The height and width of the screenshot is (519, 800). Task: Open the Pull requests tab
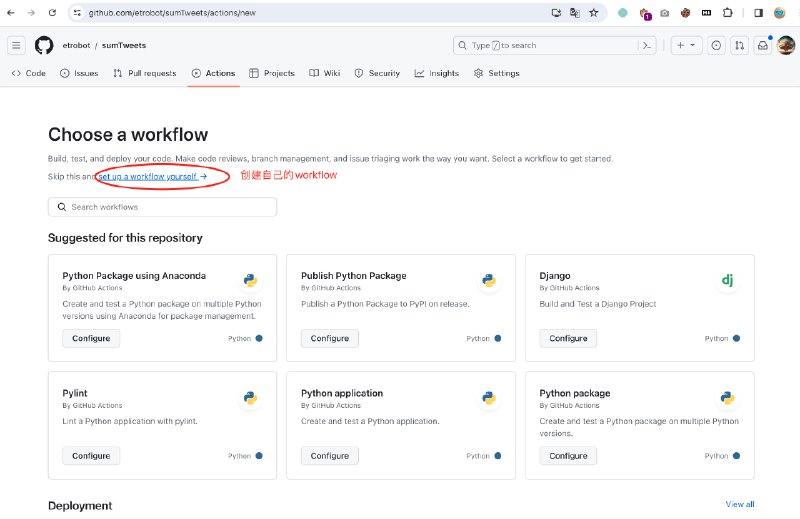coord(145,73)
